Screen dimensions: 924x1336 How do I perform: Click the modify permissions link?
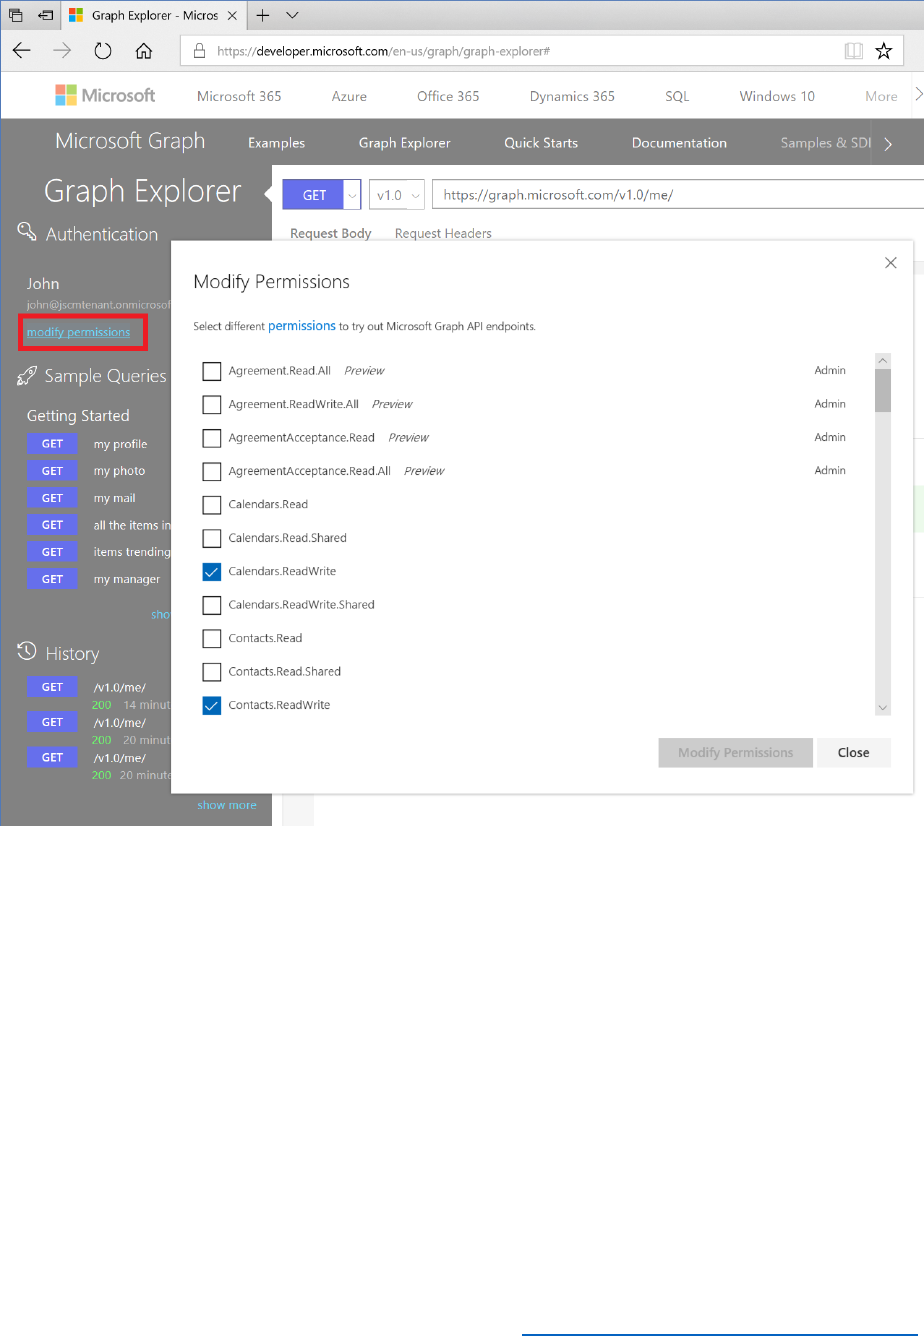(x=78, y=332)
